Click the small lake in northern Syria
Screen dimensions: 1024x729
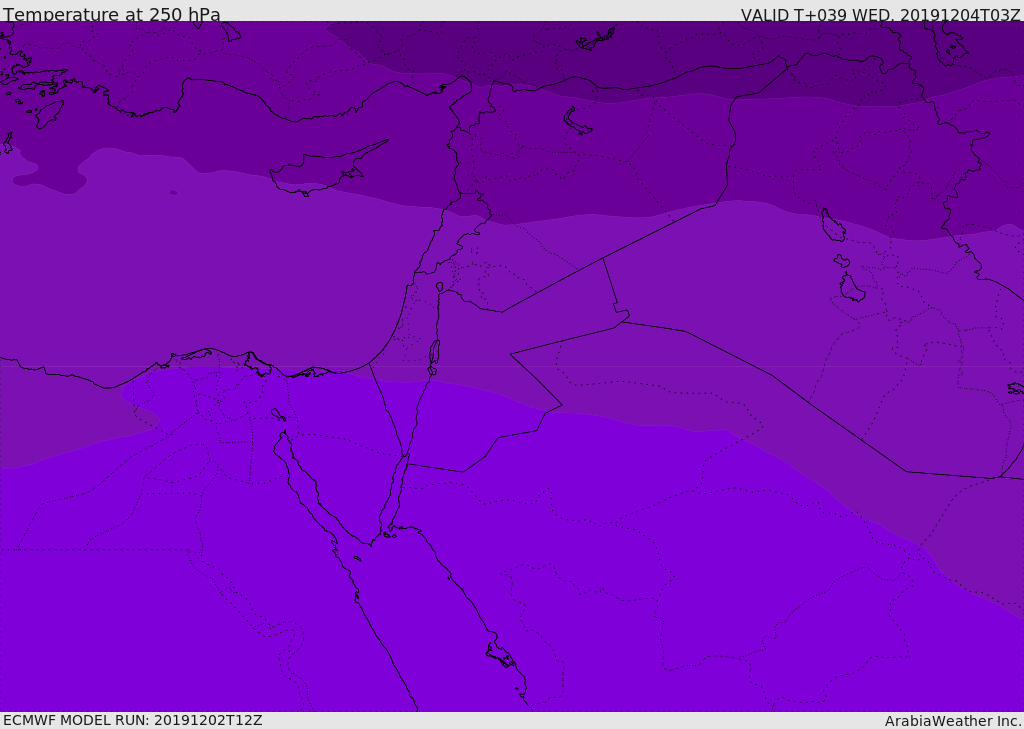click(577, 121)
